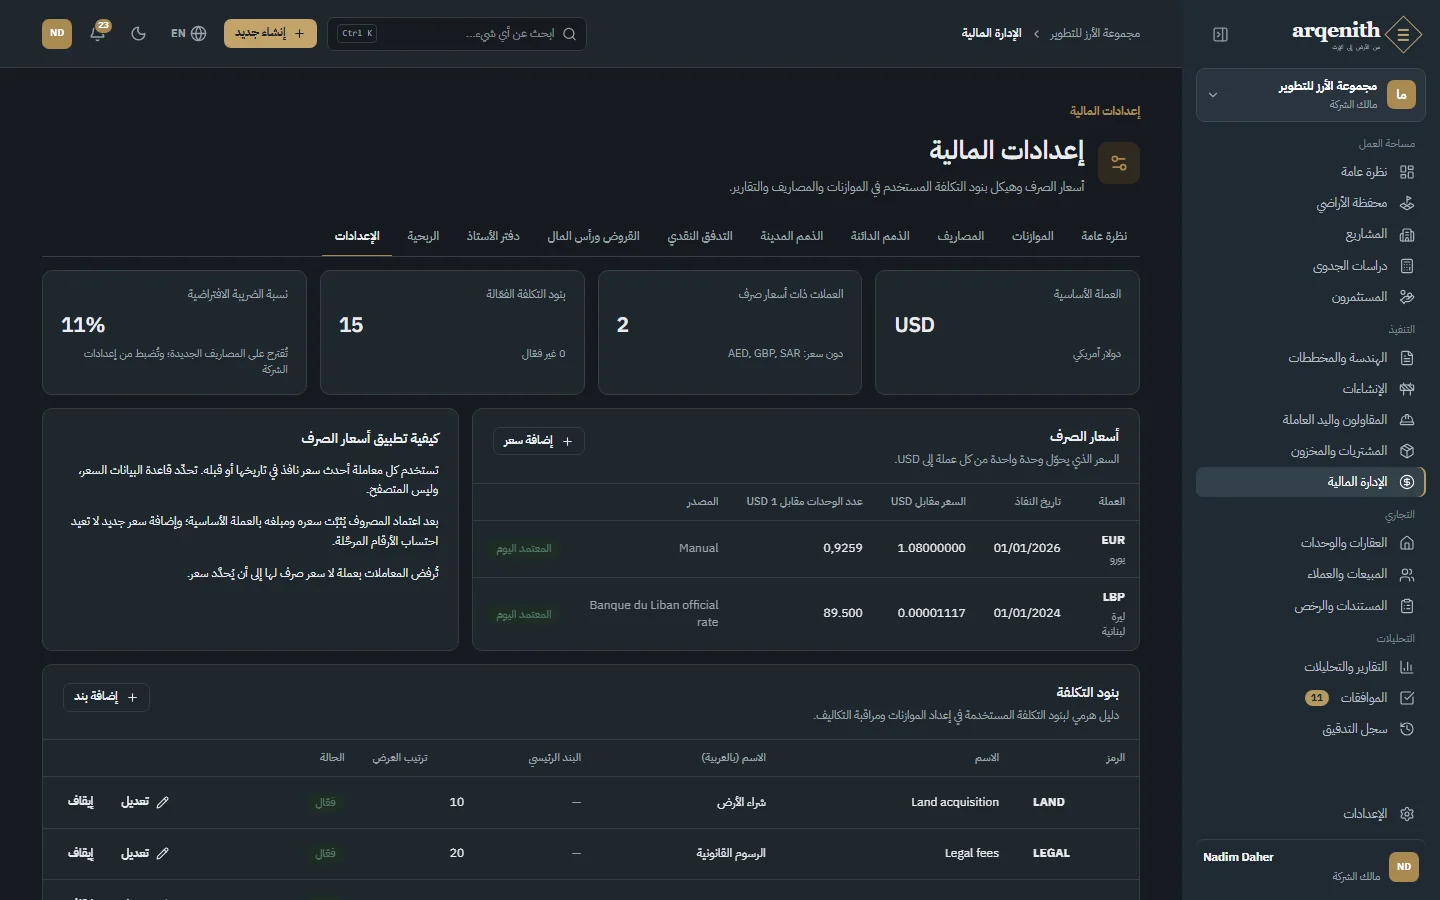Expand the مجموعة الأرز للتطوير company switcher
Screen dimensions: 1440x900
(1310, 95)
